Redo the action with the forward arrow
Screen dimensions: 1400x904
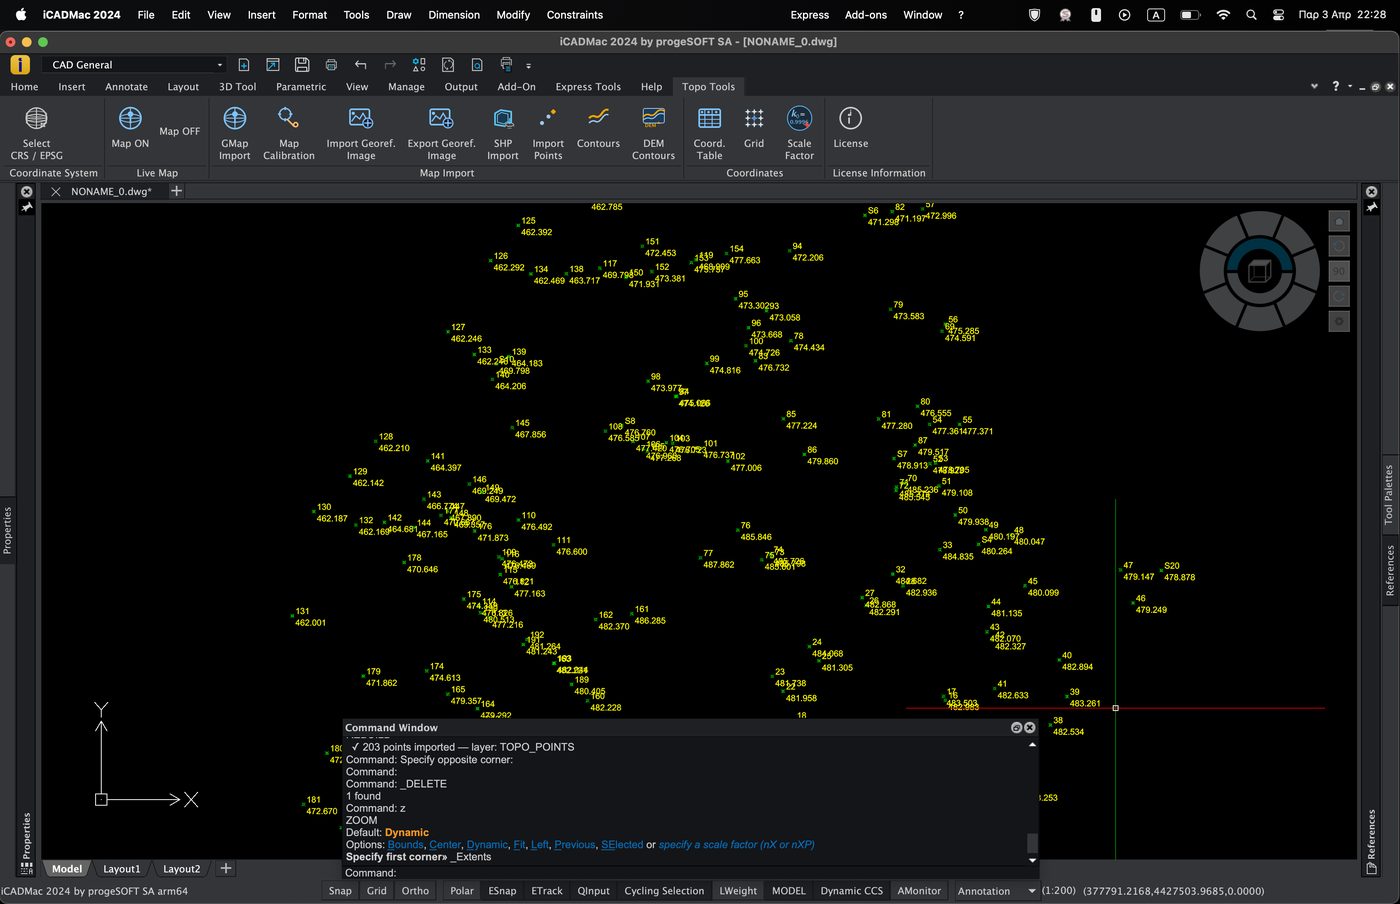coord(390,64)
